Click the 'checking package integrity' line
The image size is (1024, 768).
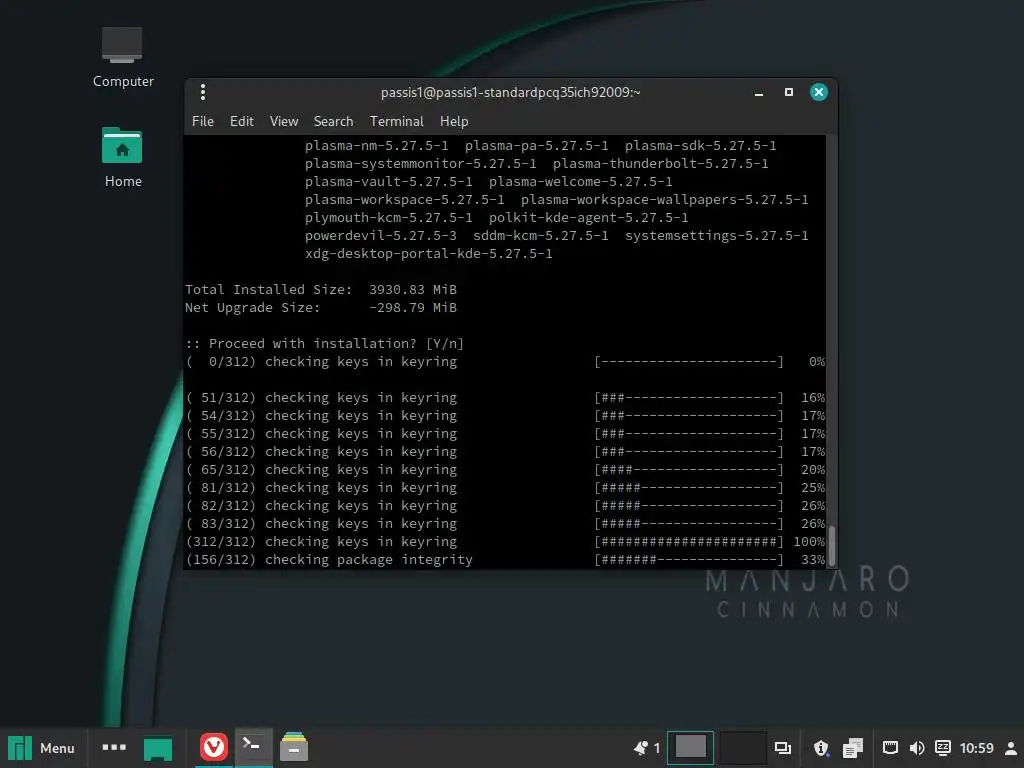point(505,560)
